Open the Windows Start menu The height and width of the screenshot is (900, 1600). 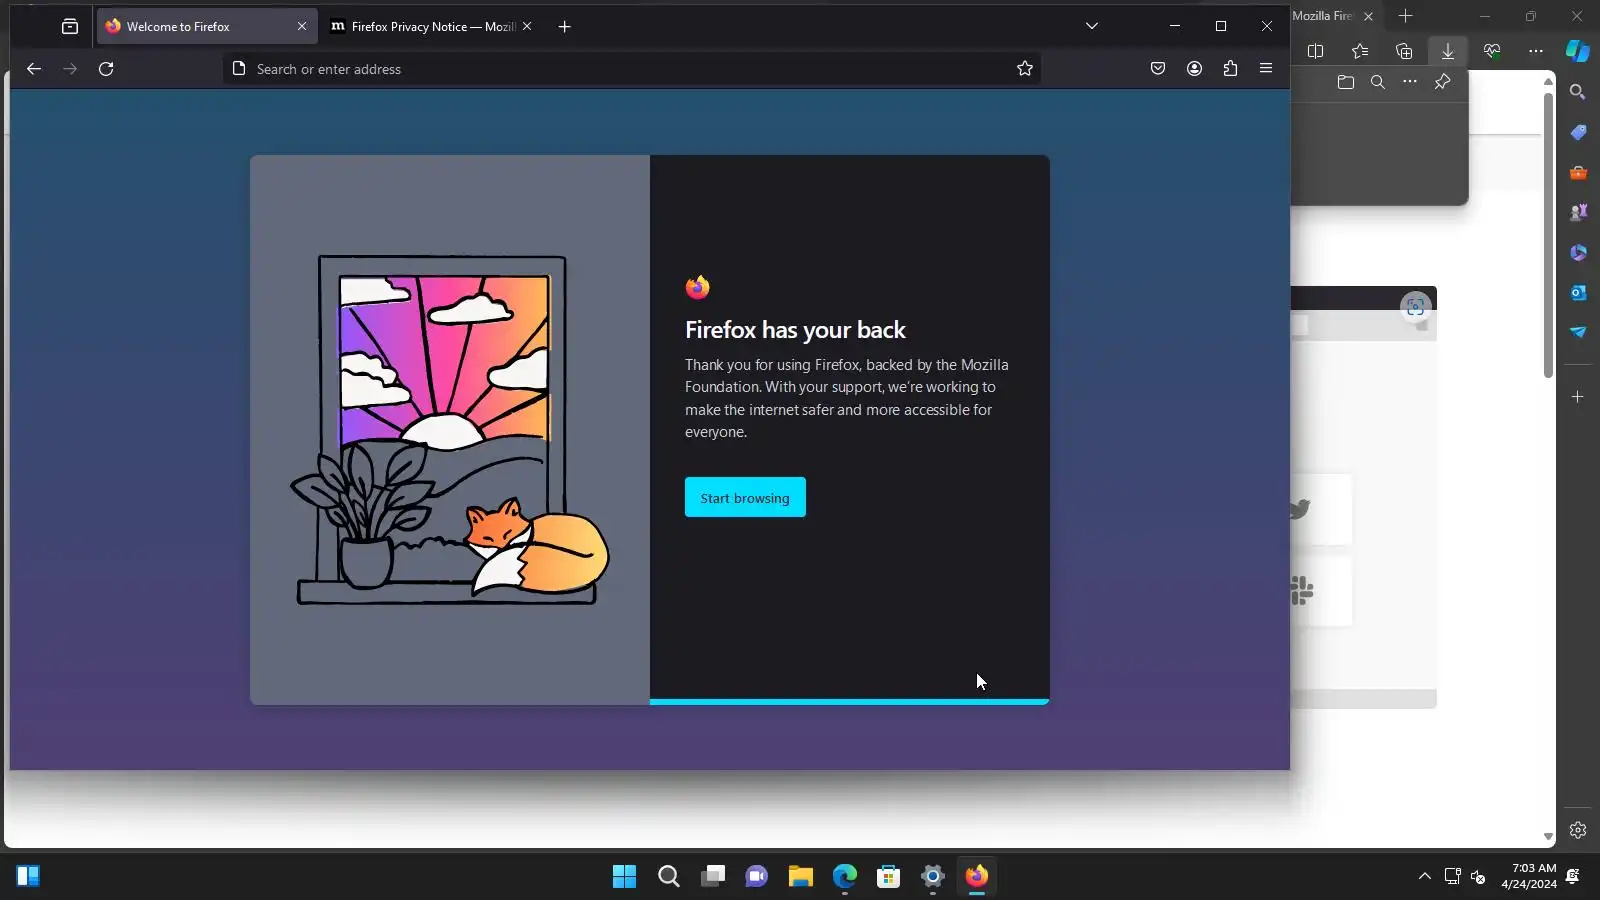(x=625, y=877)
